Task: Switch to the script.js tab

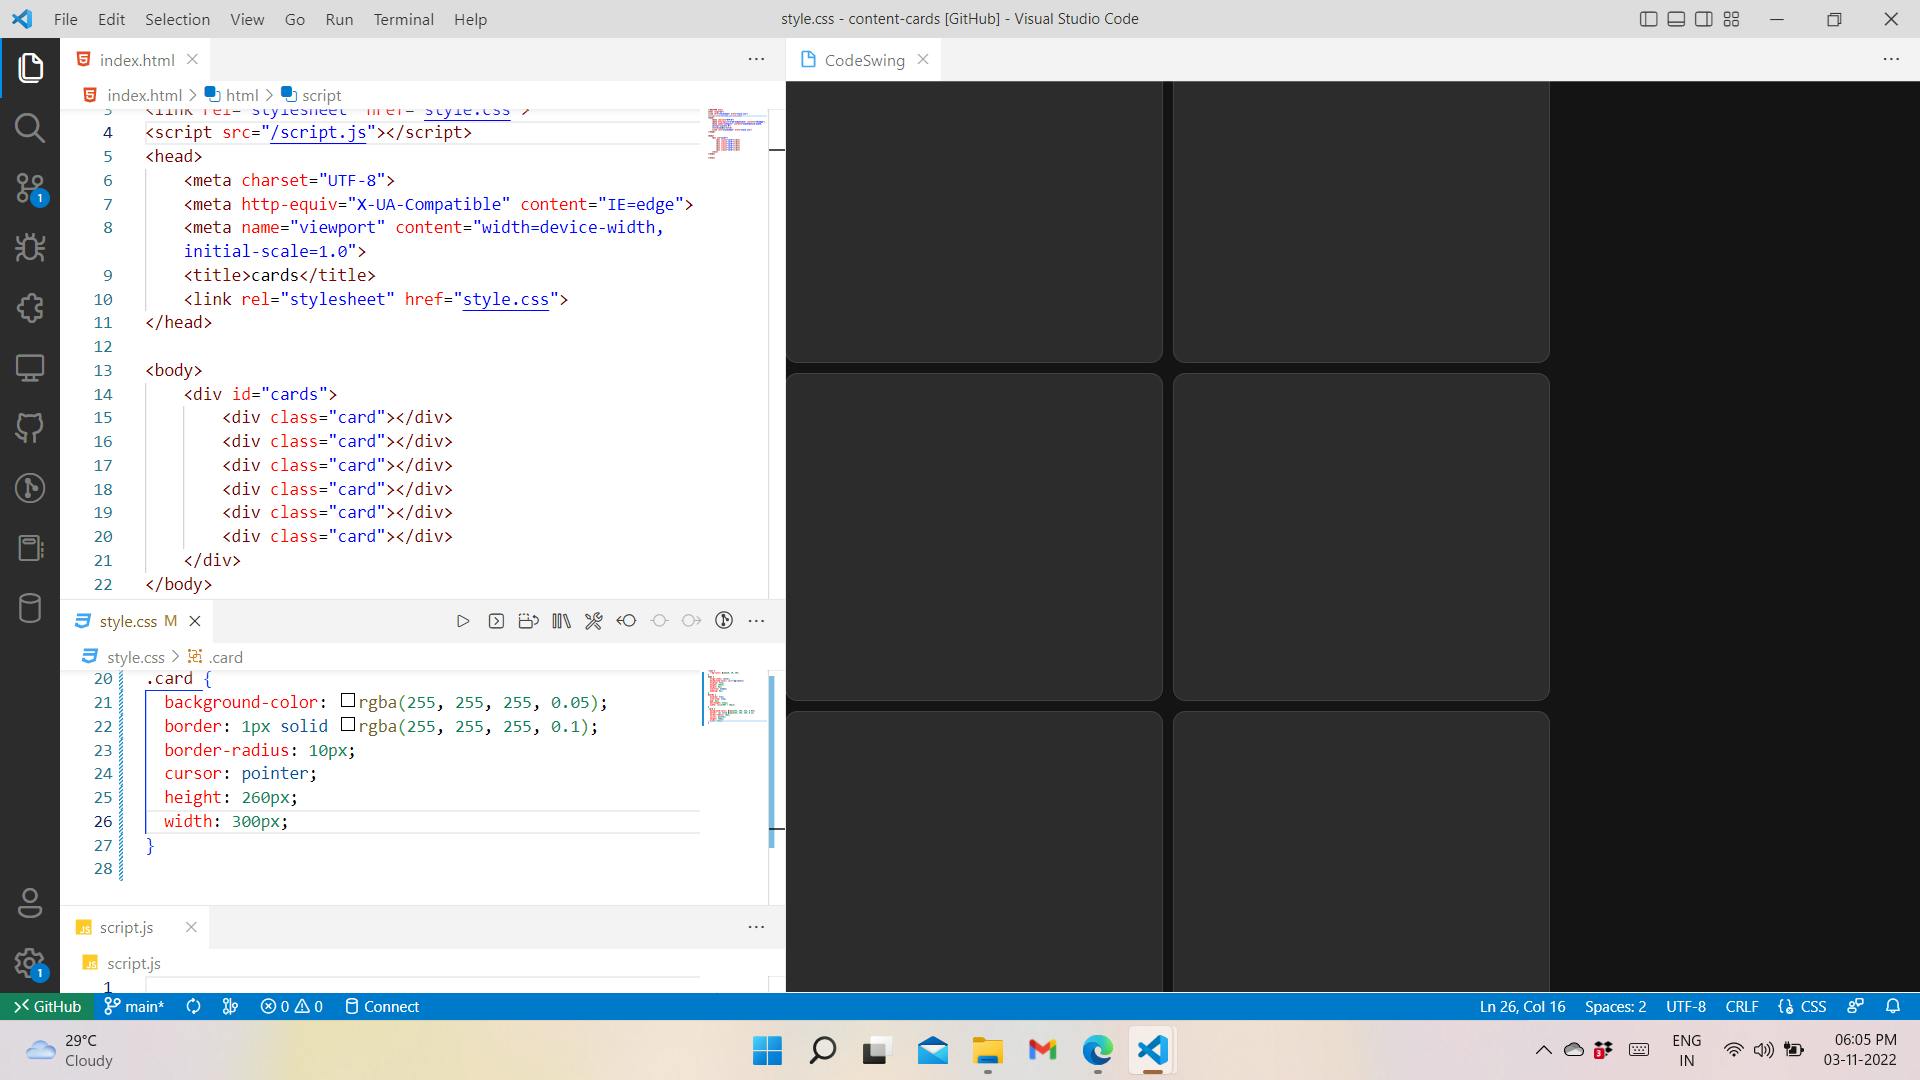Action: click(126, 927)
